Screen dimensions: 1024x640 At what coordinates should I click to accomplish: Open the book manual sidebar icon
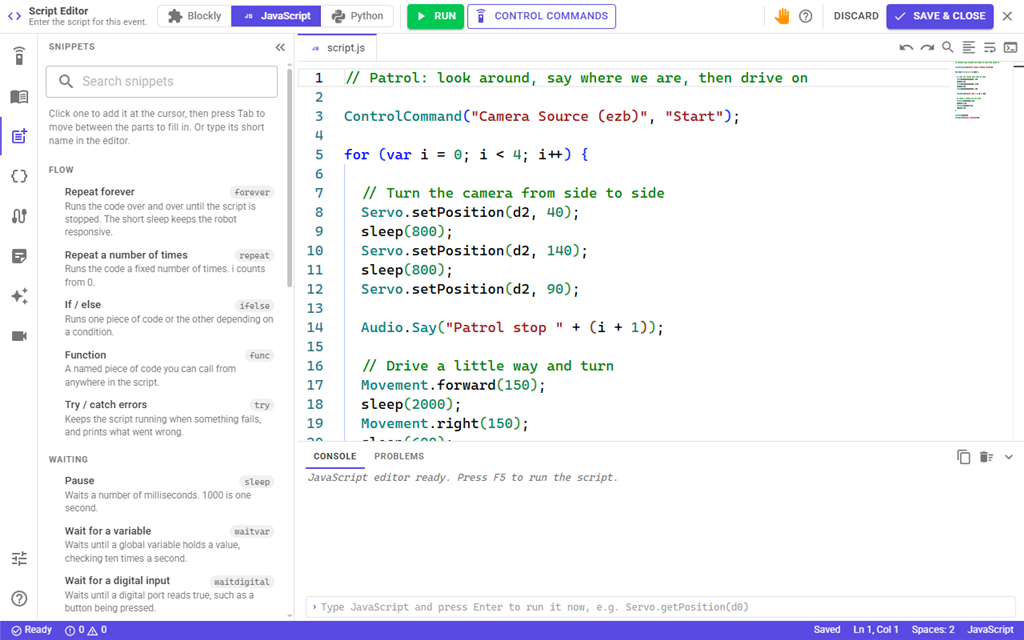(19, 97)
